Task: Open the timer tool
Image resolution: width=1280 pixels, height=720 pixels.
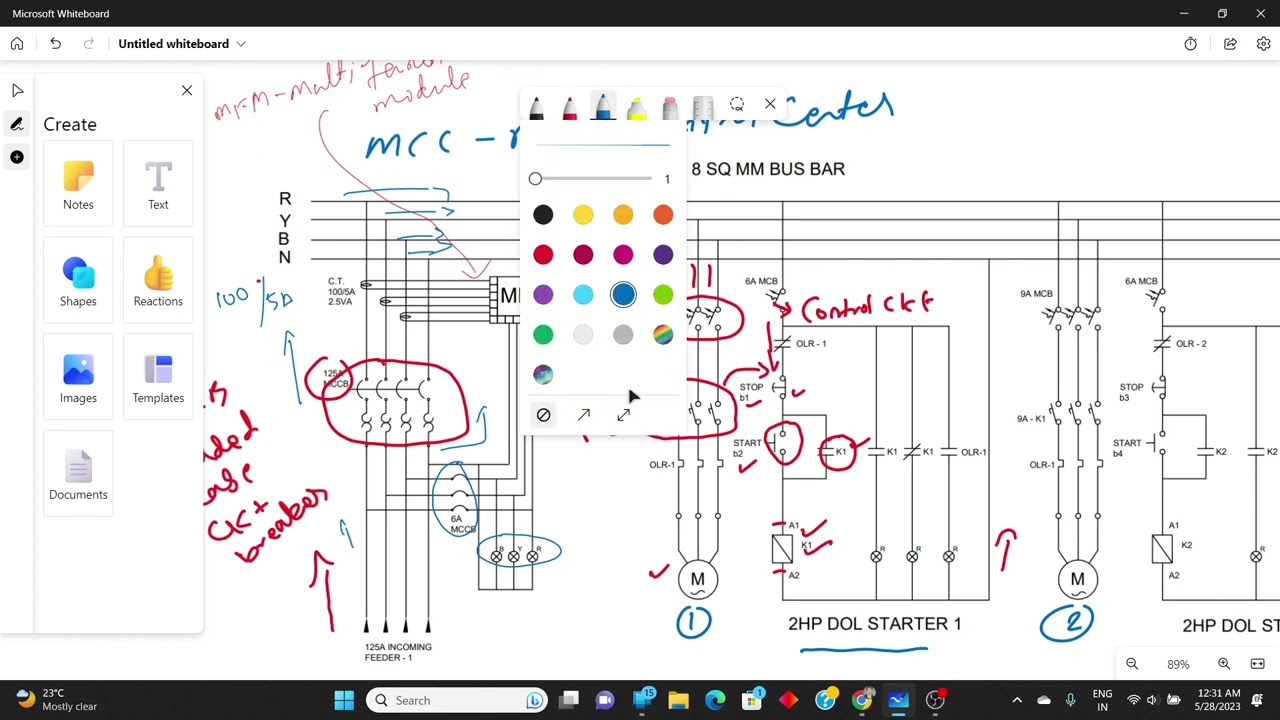Action: (1190, 44)
